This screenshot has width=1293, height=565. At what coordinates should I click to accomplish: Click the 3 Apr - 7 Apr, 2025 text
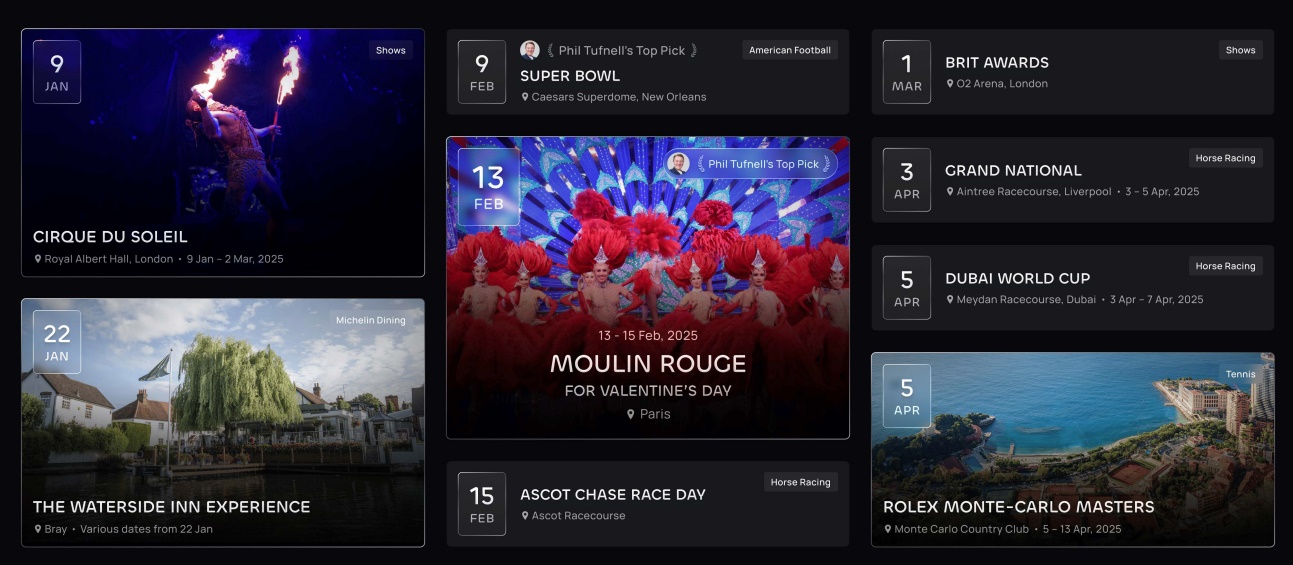pos(1157,300)
